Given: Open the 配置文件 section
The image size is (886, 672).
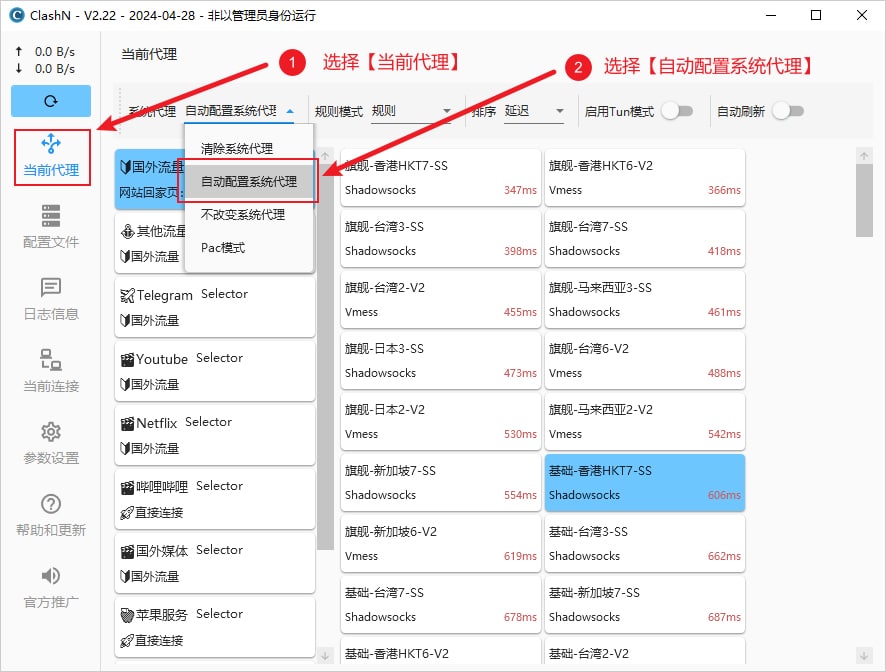Looking at the screenshot, I should point(50,227).
